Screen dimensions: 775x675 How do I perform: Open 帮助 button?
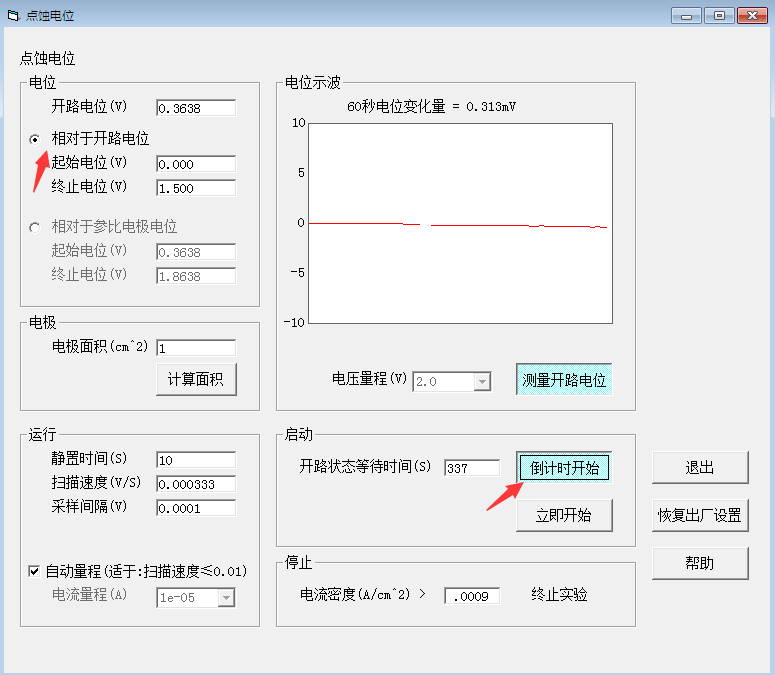(699, 563)
